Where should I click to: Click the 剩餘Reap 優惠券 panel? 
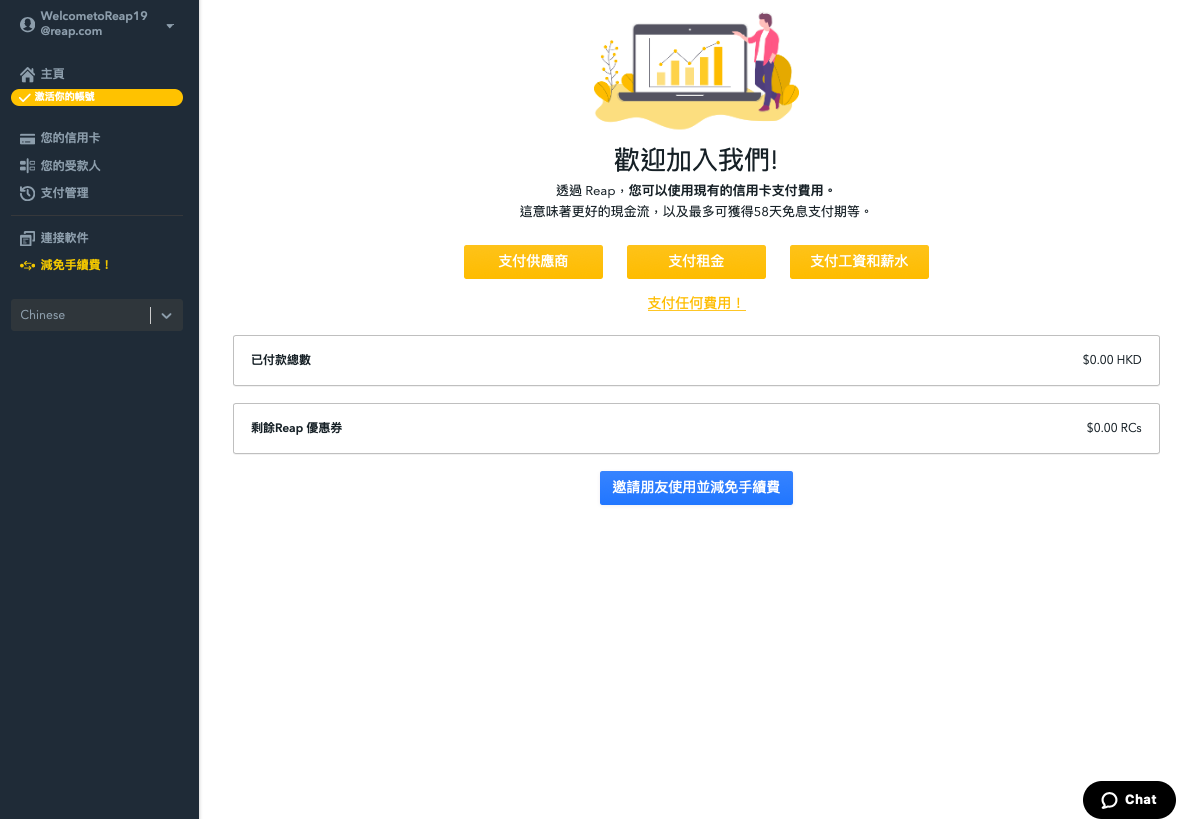tap(696, 428)
